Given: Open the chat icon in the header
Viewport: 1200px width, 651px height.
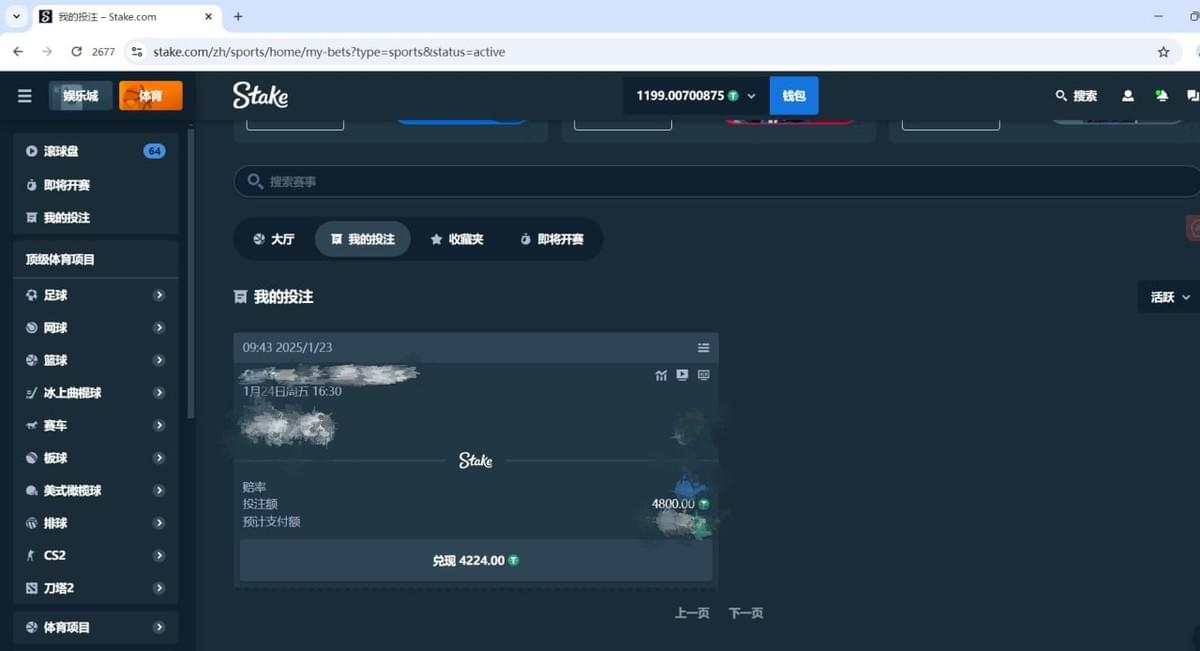Looking at the screenshot, I should click(x=1192, y=96).
